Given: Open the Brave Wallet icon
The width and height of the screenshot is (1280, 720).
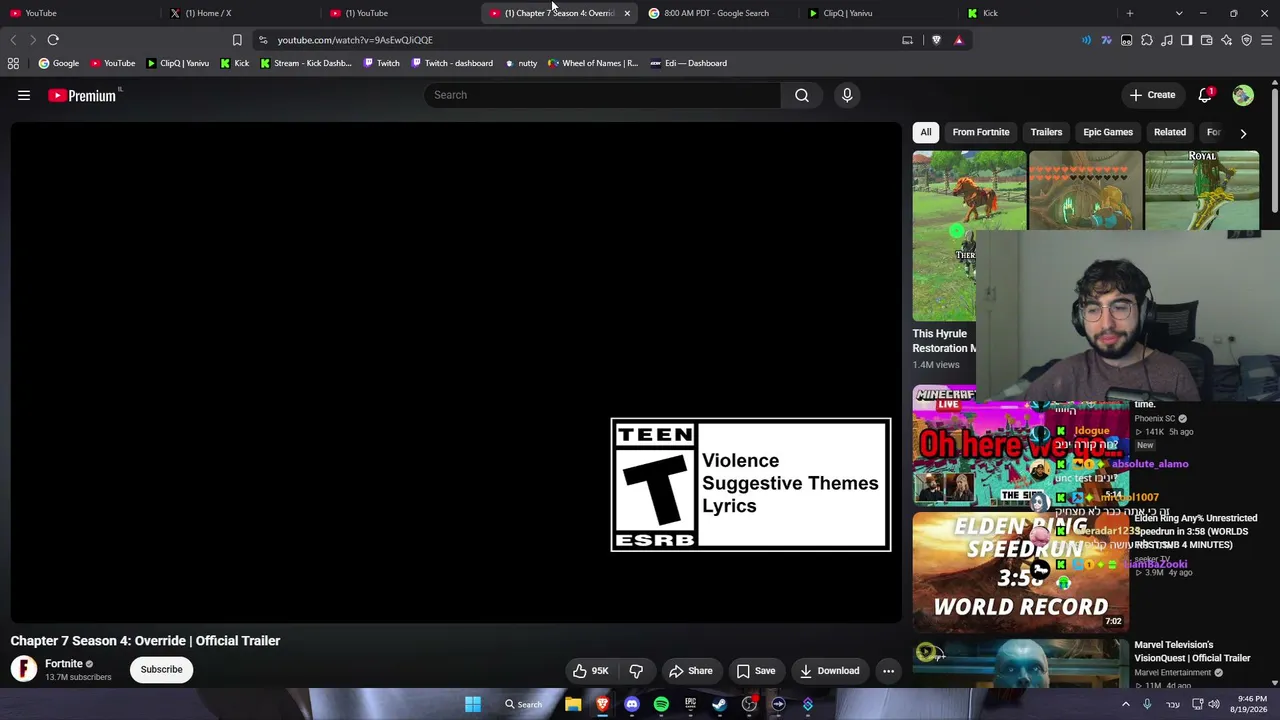Looking at the screenshot, I should coord(1207,40).
